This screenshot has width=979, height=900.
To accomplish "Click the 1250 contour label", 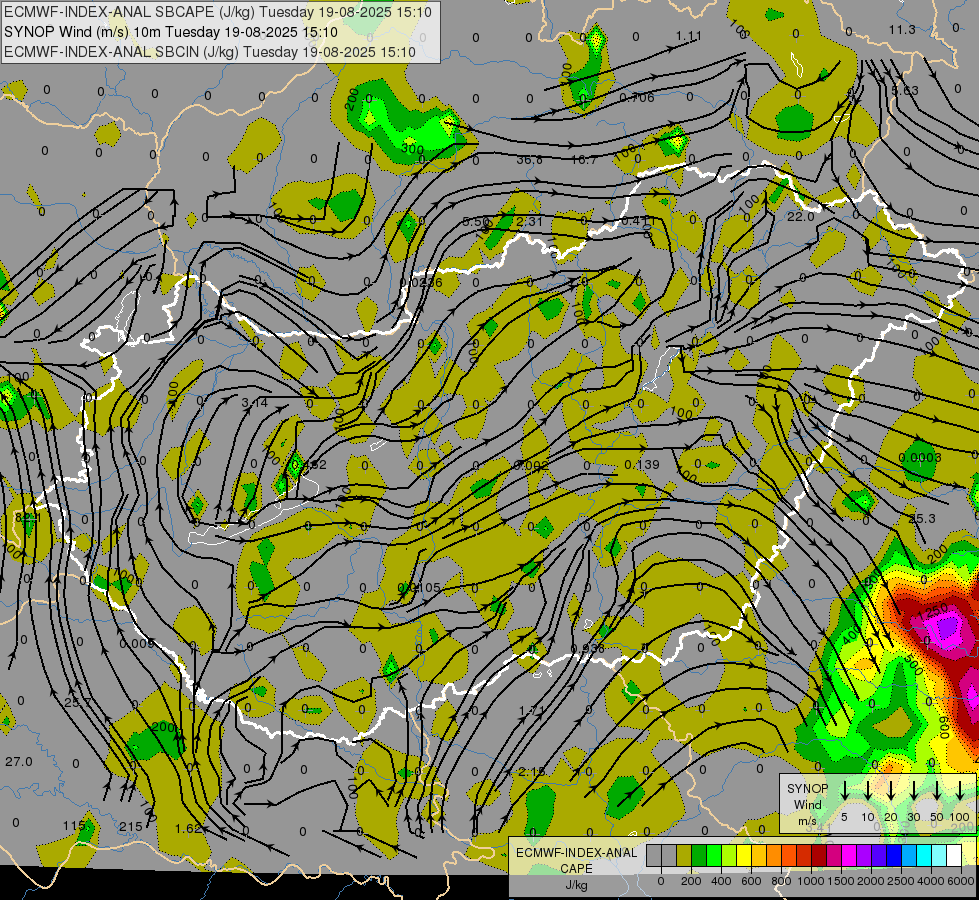I will point(933,613).
